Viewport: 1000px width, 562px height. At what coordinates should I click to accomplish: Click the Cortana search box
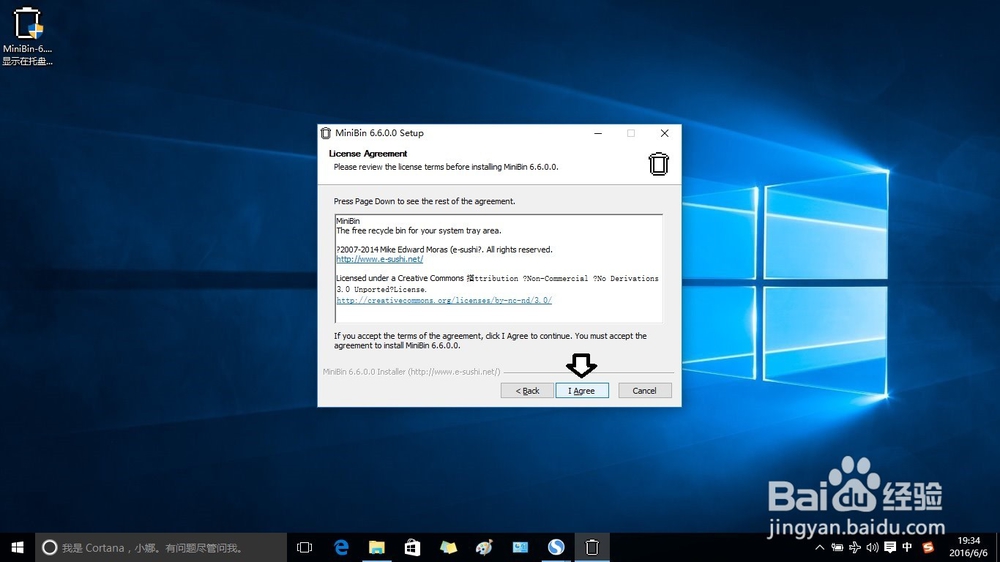tap(161, 547)
